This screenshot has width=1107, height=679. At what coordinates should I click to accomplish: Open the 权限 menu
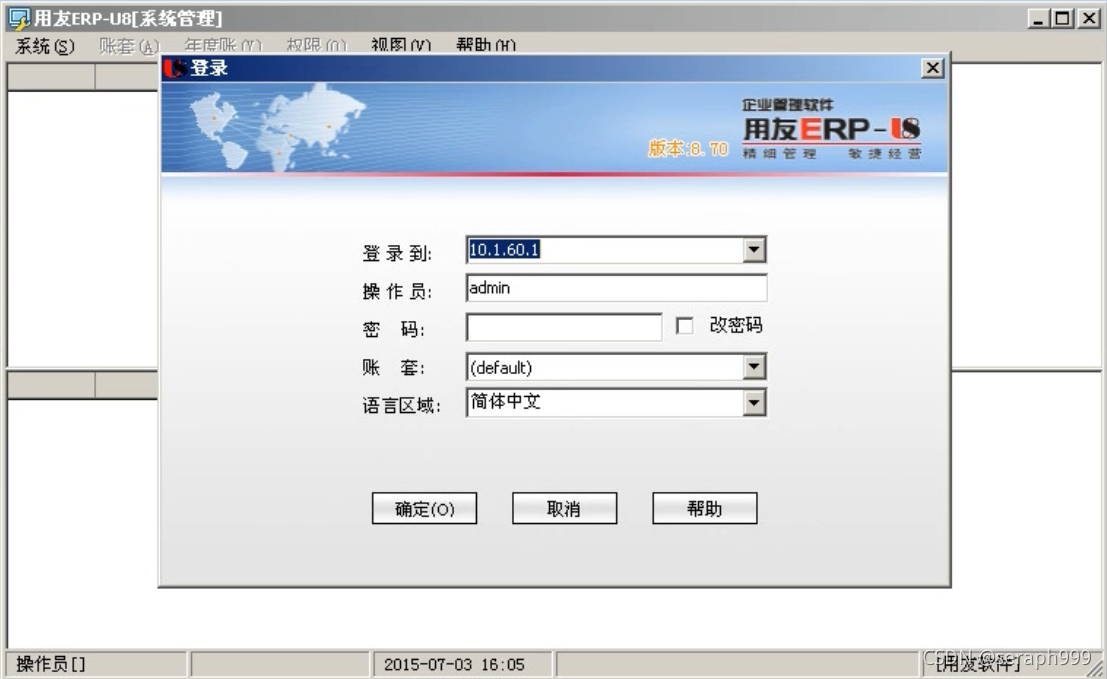point(316,47)
